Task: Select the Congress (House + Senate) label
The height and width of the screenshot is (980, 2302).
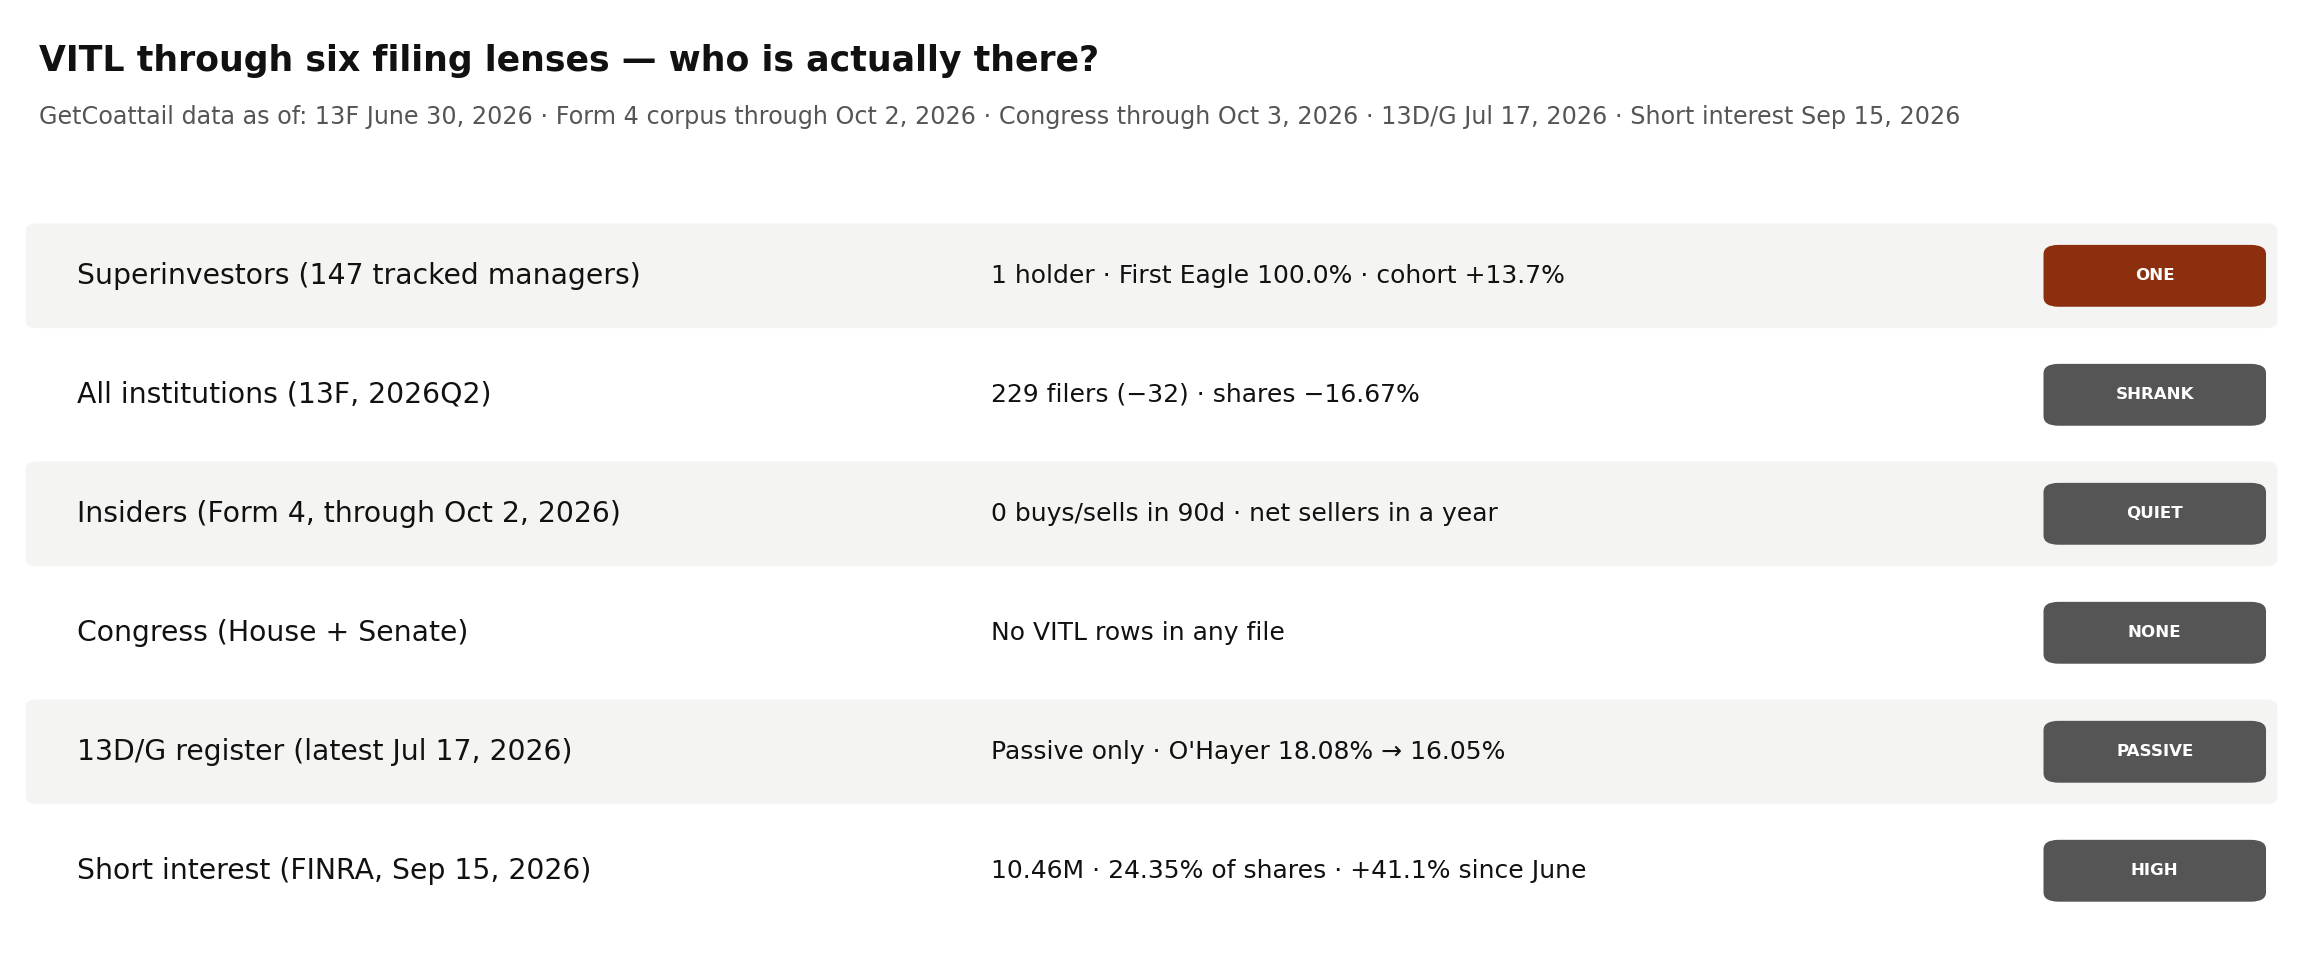Action: pos(272,632)
